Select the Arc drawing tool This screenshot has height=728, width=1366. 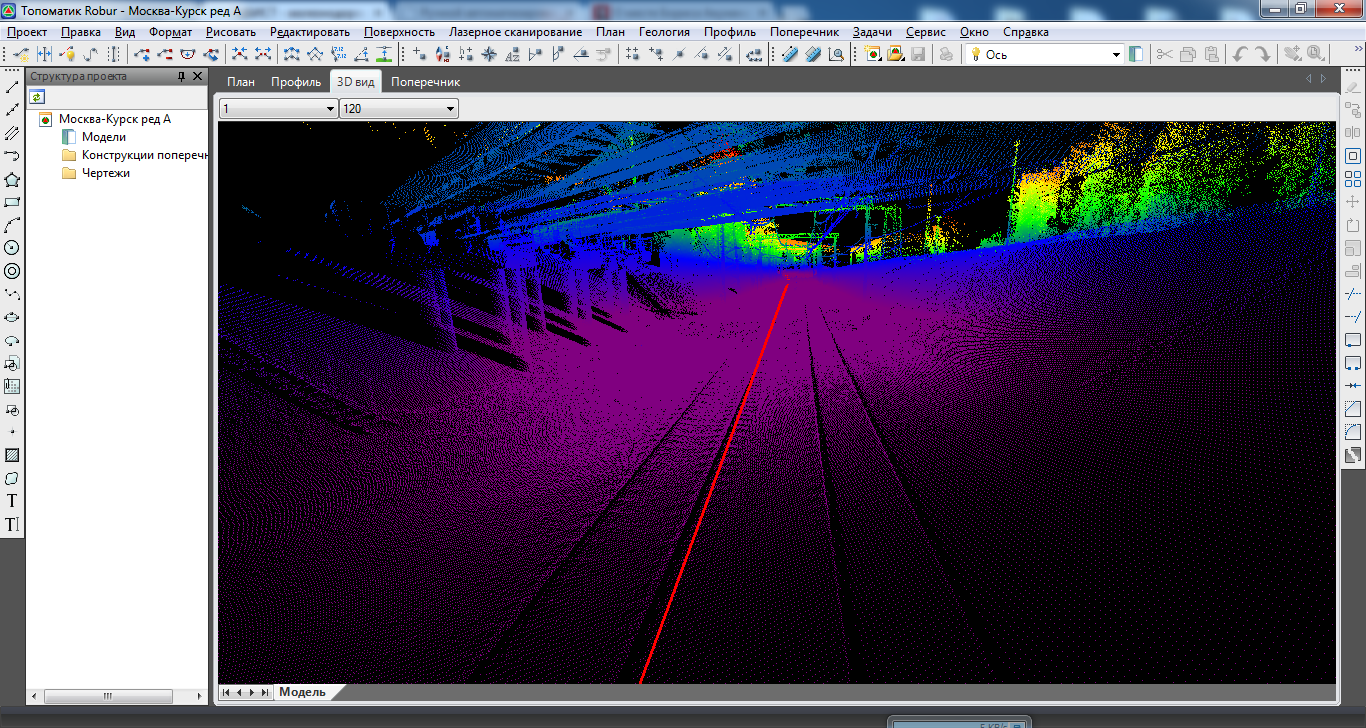[12, 225]
